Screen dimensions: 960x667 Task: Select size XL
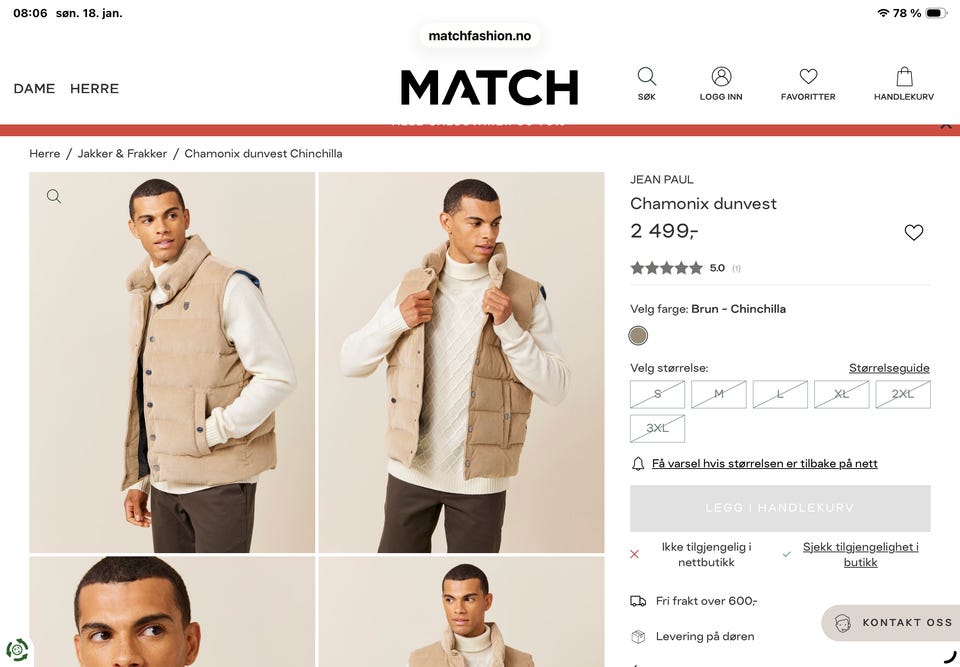point(842,394)
